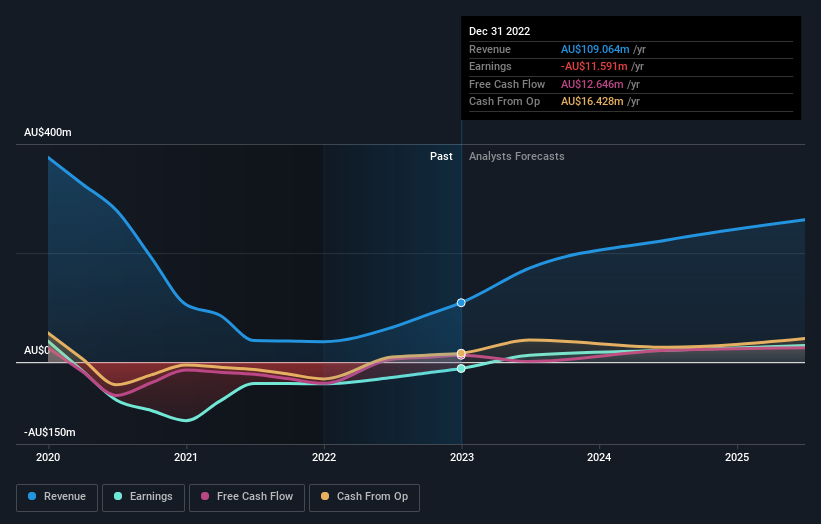Click the AU$400m y-axis label
This screenshot has width=821, height=524.
pos(48,132)
